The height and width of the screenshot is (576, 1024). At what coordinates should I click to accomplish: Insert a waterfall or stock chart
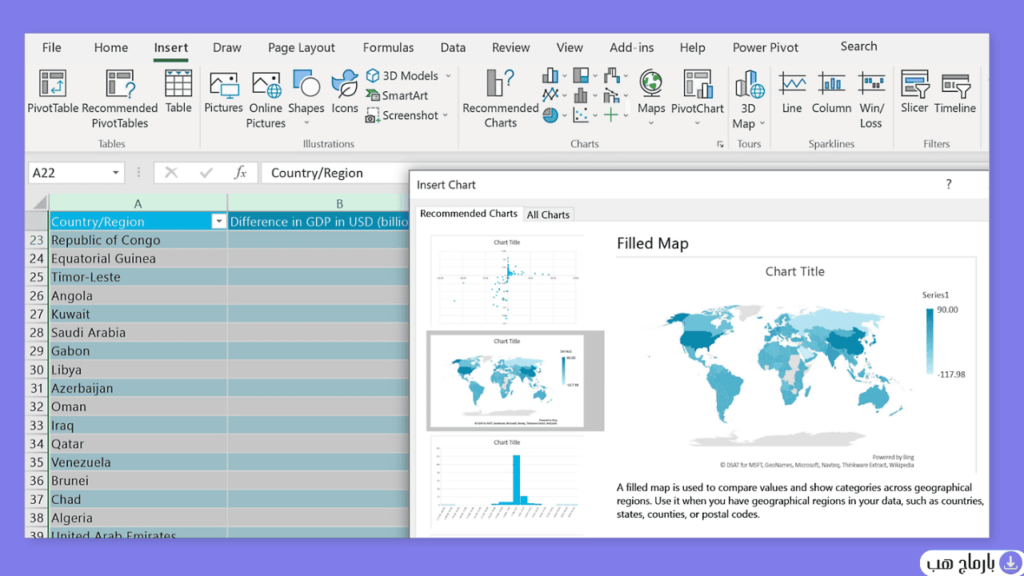click(611, 76)
